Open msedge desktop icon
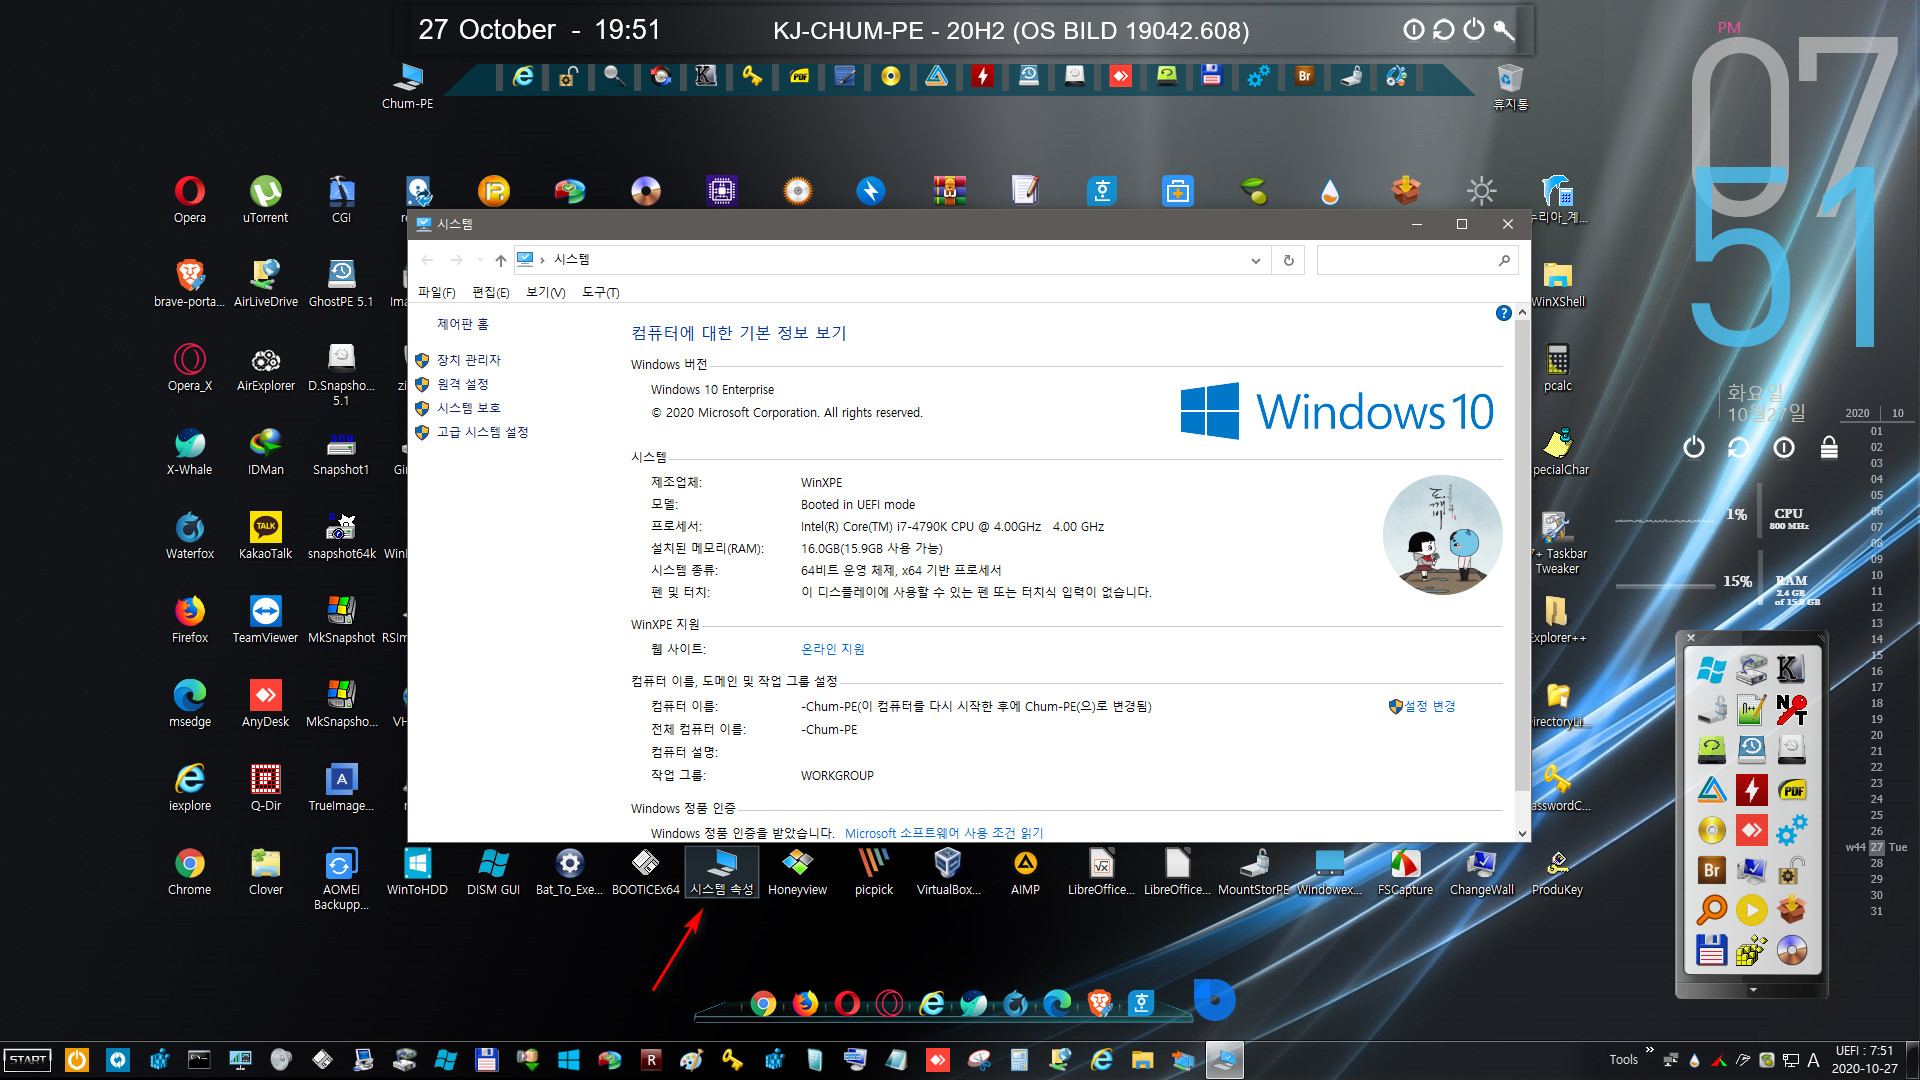Image resolution: width=1920 pixels, height=1080 pixels. point(190,703)
